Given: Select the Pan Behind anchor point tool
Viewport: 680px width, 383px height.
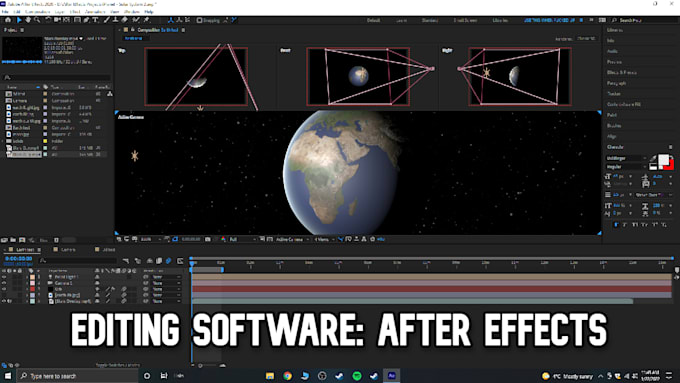Looking at the screenshot, I should (66, 20).
